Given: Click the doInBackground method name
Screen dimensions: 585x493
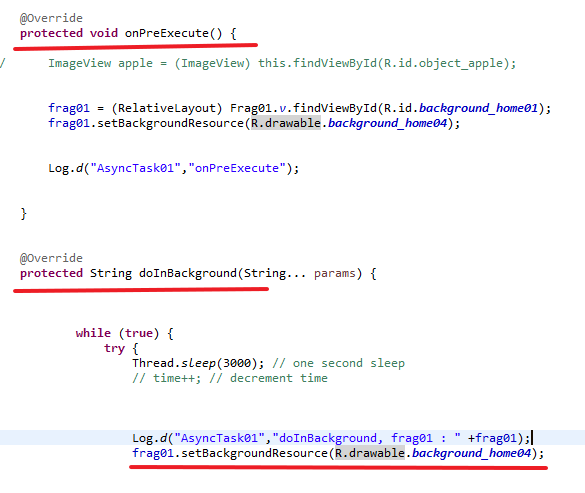Looking at the screenshot, I should click(188, 273).
